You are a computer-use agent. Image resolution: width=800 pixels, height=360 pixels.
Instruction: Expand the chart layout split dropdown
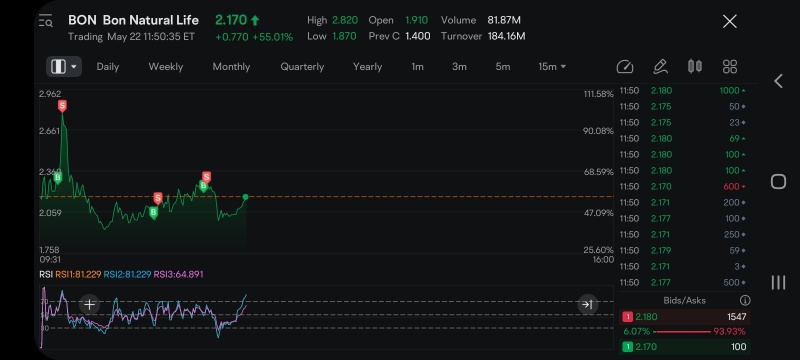pyautogui.click(x=64, y=67)
